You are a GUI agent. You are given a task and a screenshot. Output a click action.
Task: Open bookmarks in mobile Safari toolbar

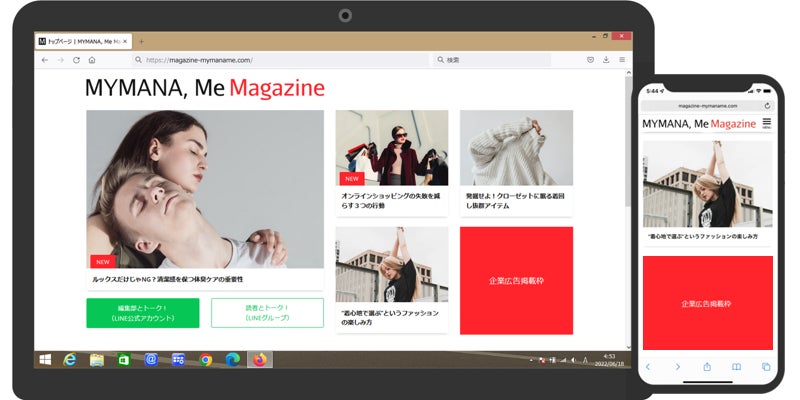737,367
